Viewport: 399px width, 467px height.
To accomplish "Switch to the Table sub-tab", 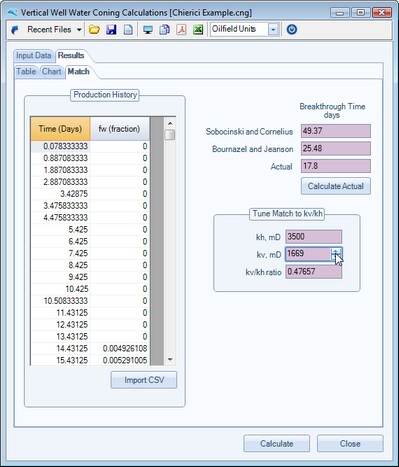I will 26,72.
